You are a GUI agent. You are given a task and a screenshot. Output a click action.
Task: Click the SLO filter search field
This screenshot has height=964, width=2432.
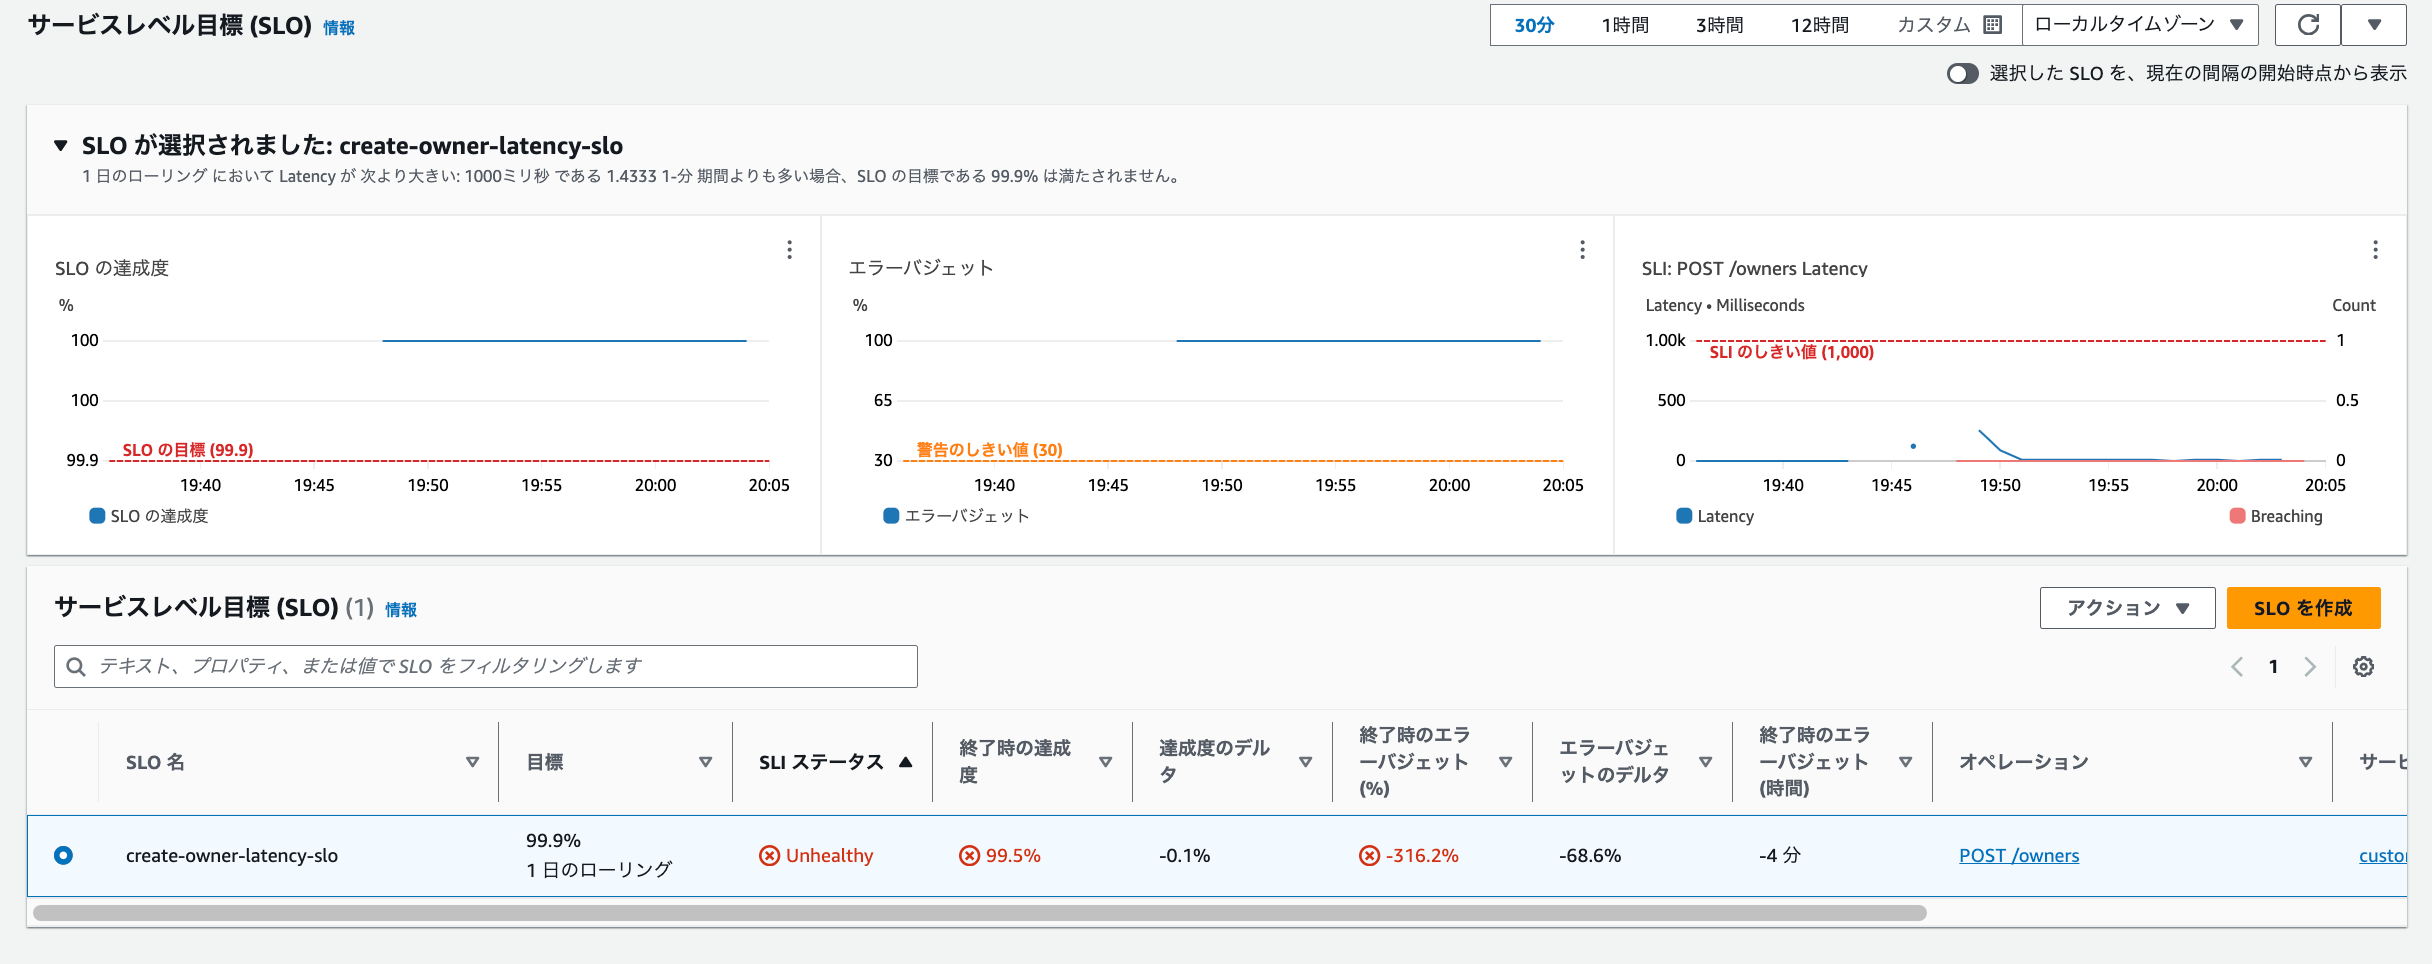486,666
